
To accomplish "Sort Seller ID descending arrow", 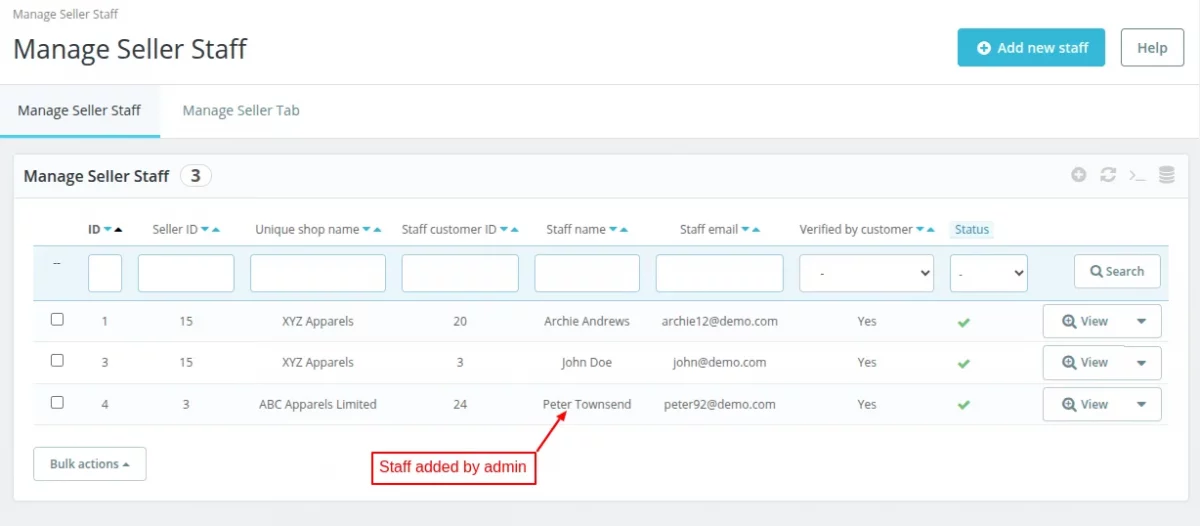I will [x=205, y=229].
